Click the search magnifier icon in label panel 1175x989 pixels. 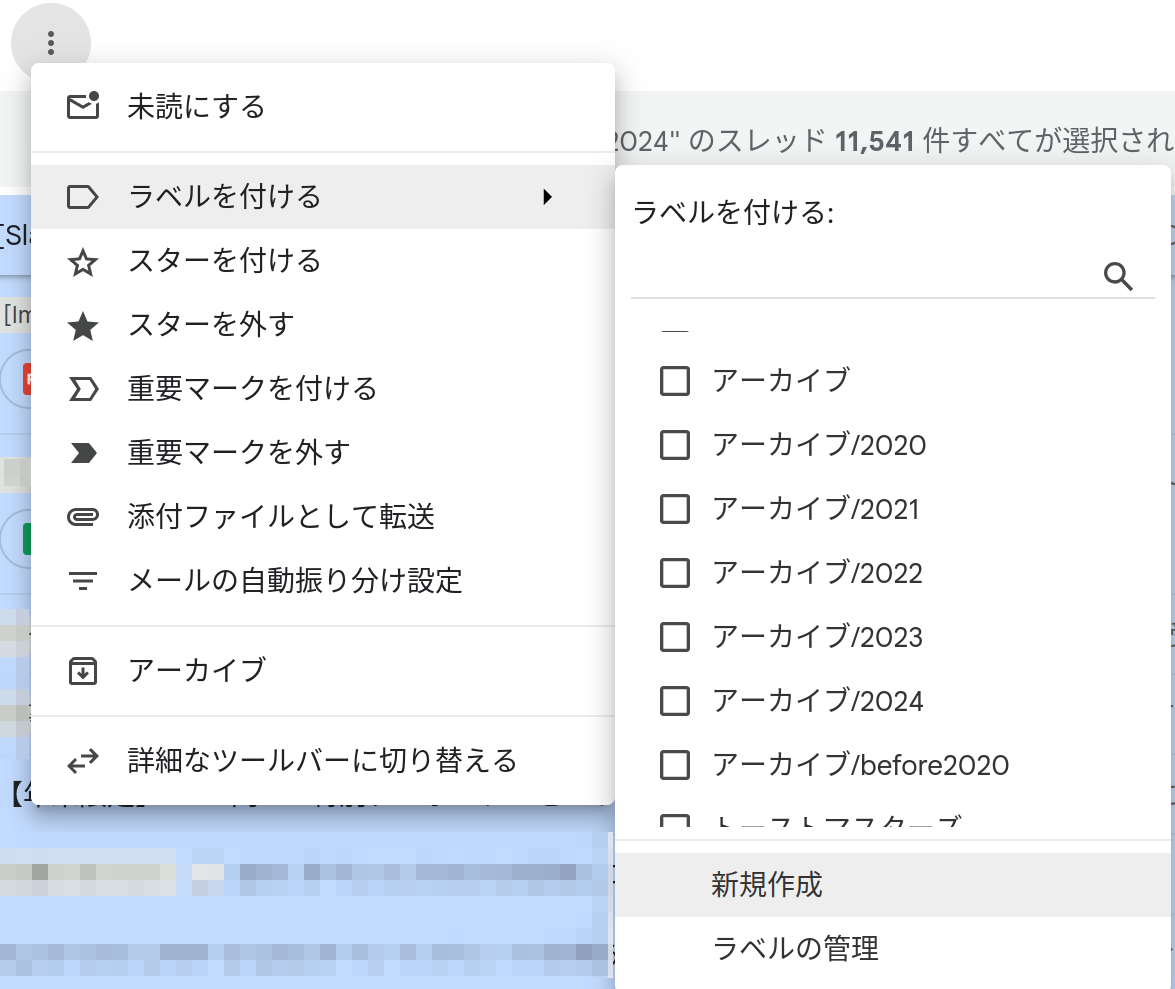[x=1118, y=276]
